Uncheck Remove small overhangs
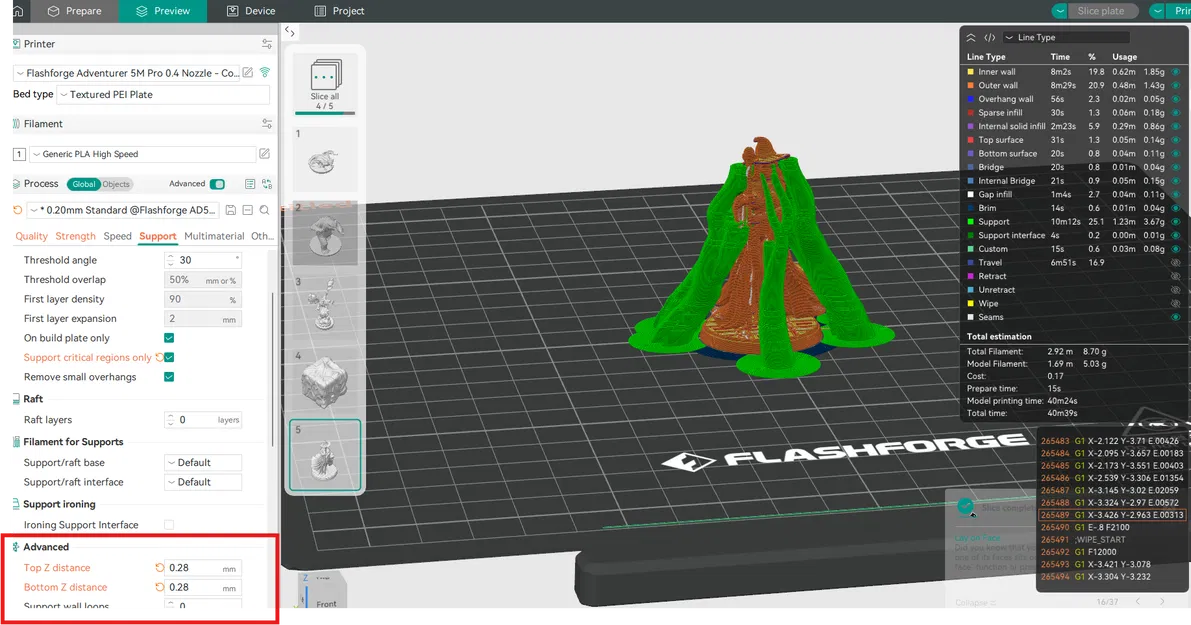 (169, 377)
